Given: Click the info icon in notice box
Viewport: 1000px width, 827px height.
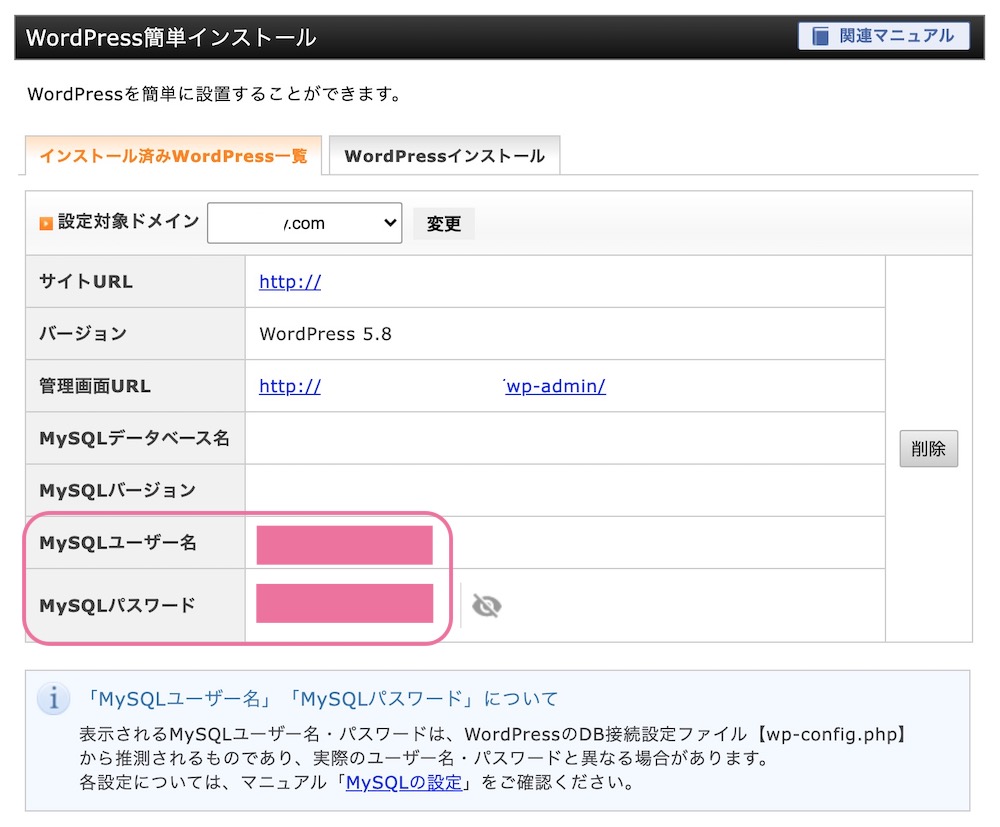Looking at the screenshot, I should click(54, 698).
